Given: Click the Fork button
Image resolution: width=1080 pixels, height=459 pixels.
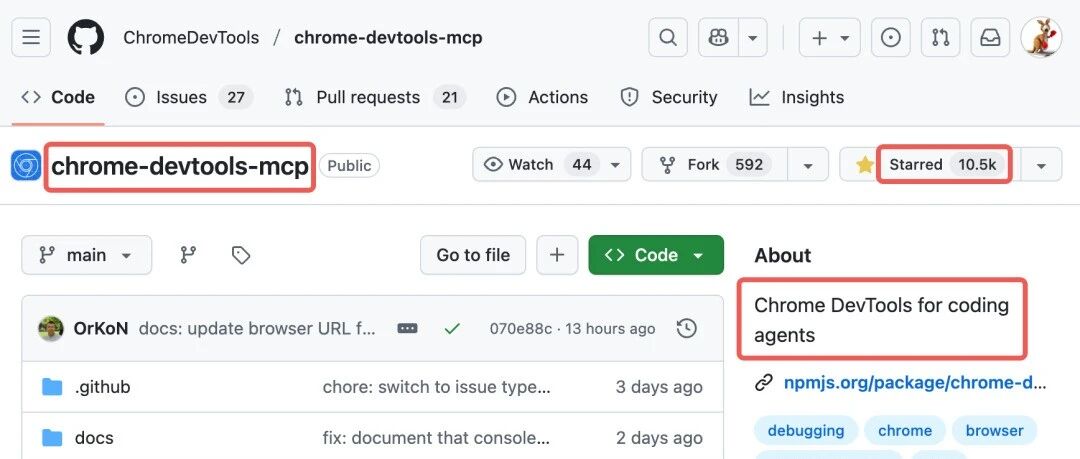Looking at the screenshot, I should pos(714,165).
